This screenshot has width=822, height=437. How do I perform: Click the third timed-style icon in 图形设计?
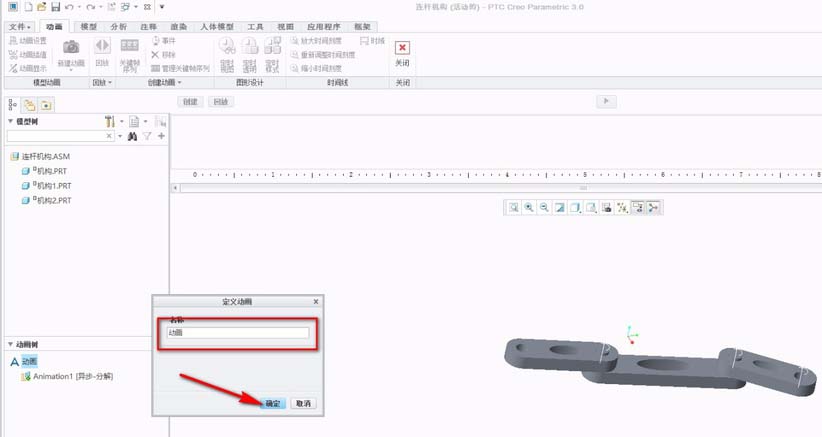click(x=273, y=46)
